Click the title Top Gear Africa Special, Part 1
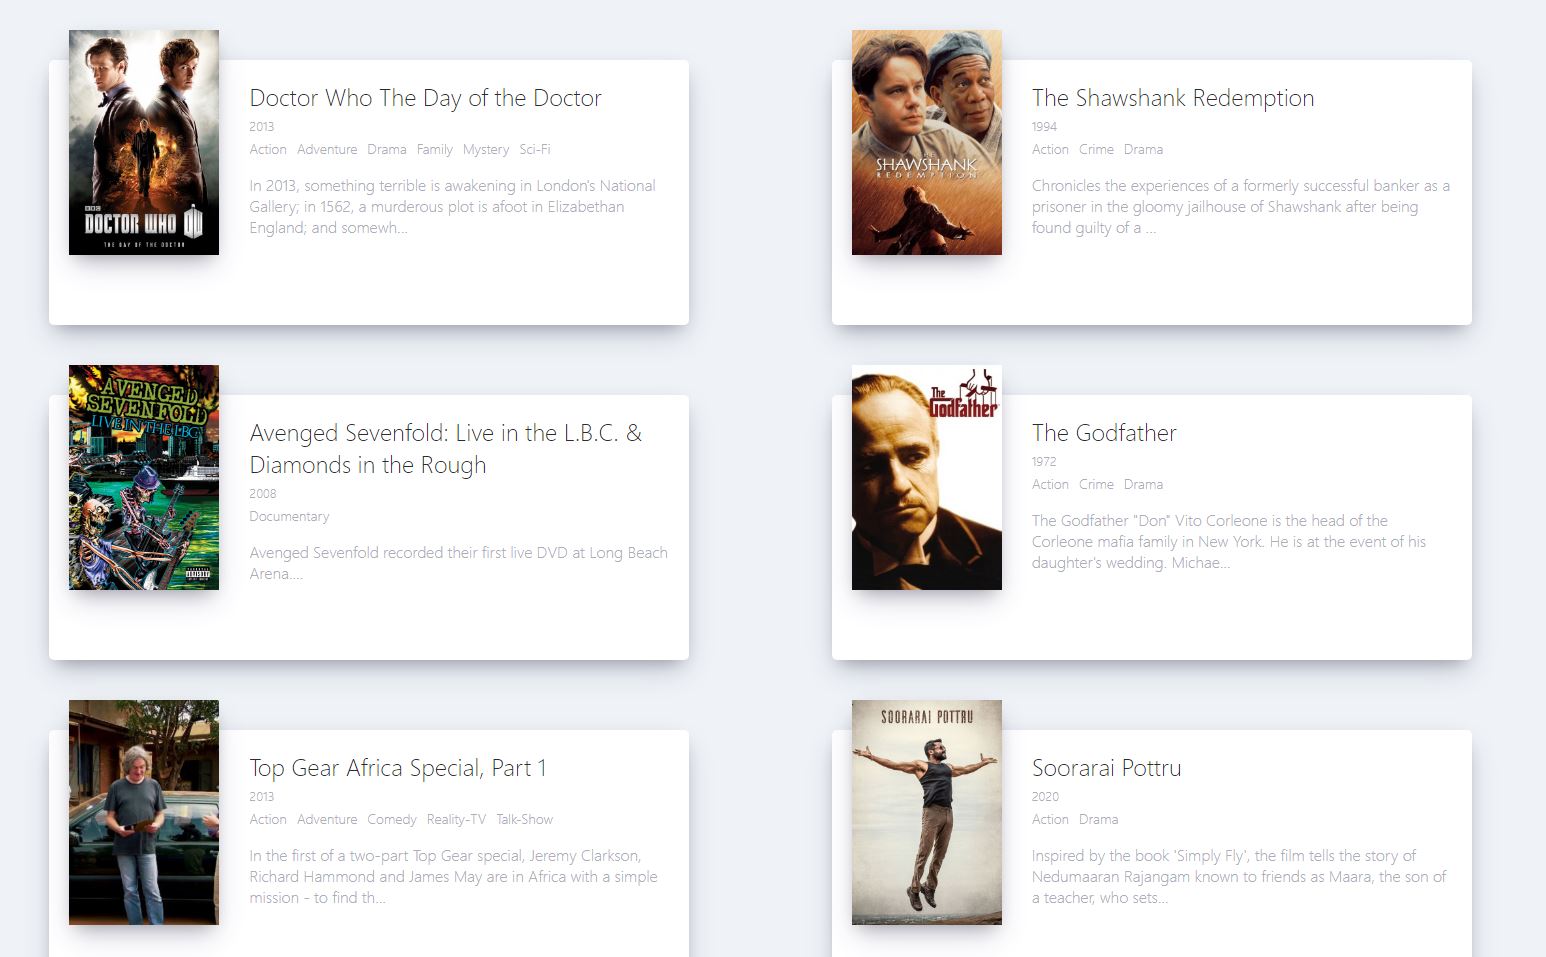 coord(398,768)
